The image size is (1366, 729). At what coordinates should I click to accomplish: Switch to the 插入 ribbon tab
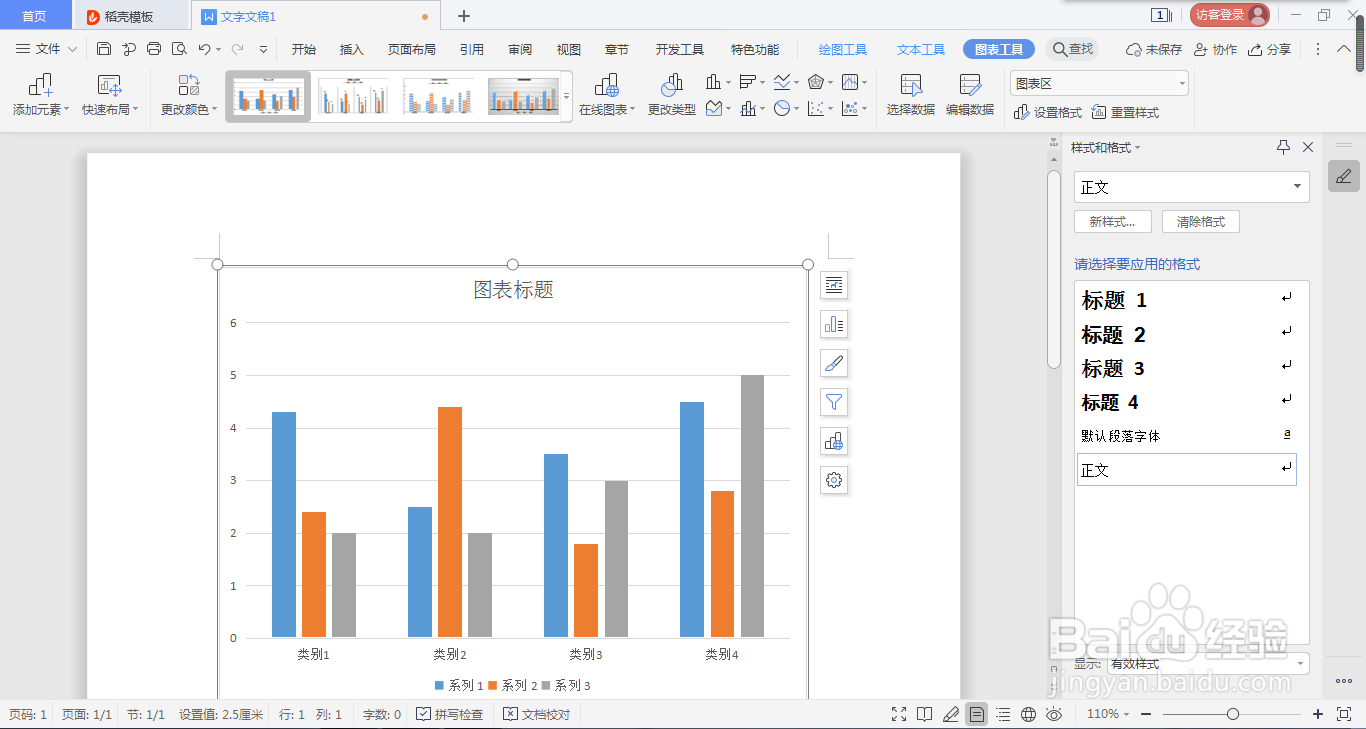point(351,48)
